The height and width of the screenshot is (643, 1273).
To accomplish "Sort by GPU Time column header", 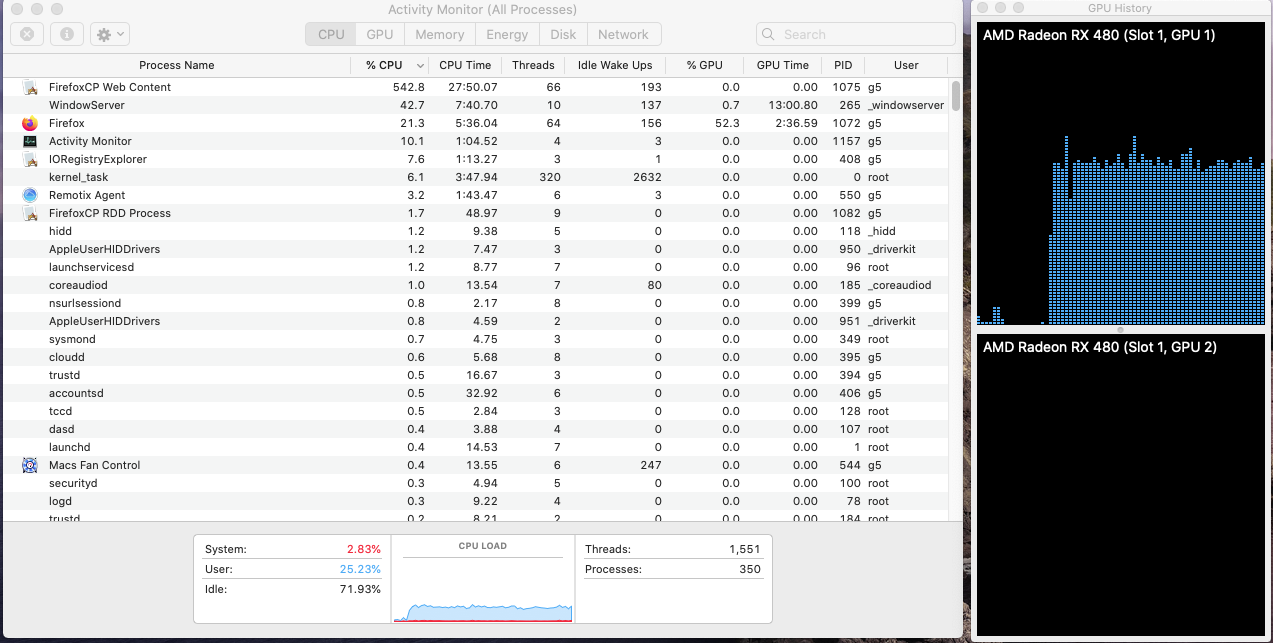I will (x=783, y=65).
